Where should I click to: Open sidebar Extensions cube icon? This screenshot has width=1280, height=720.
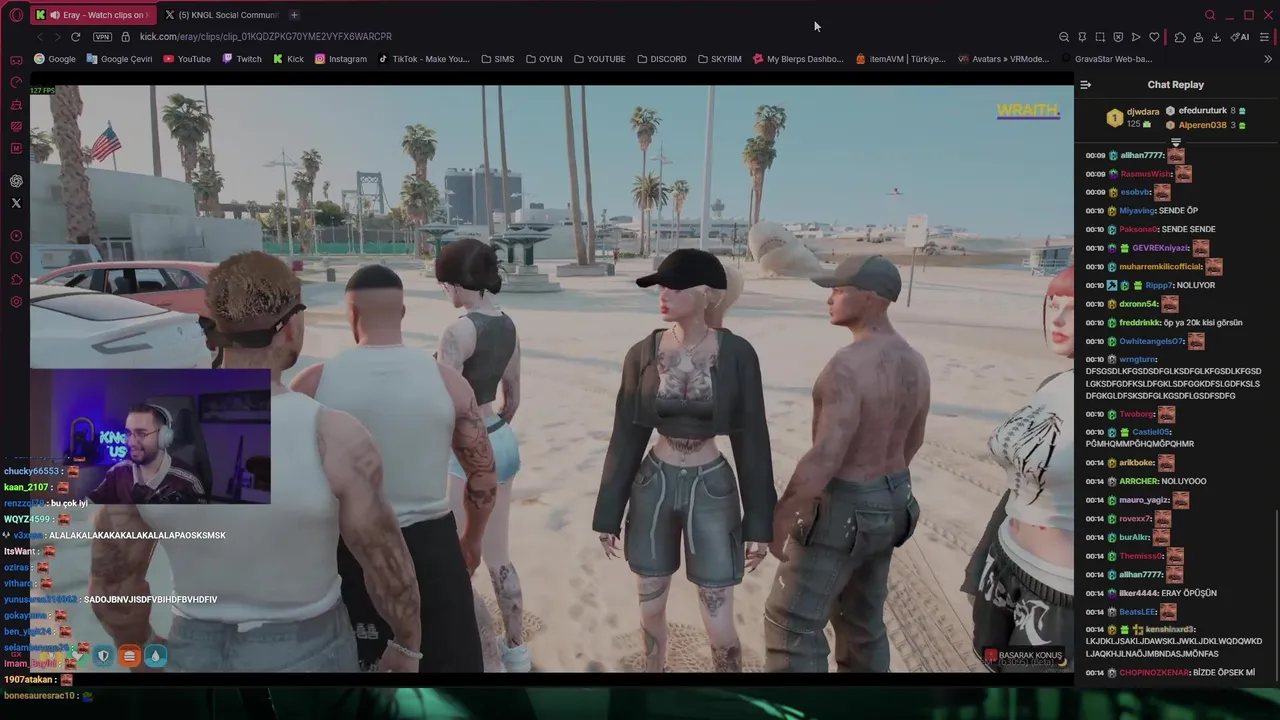16,280
